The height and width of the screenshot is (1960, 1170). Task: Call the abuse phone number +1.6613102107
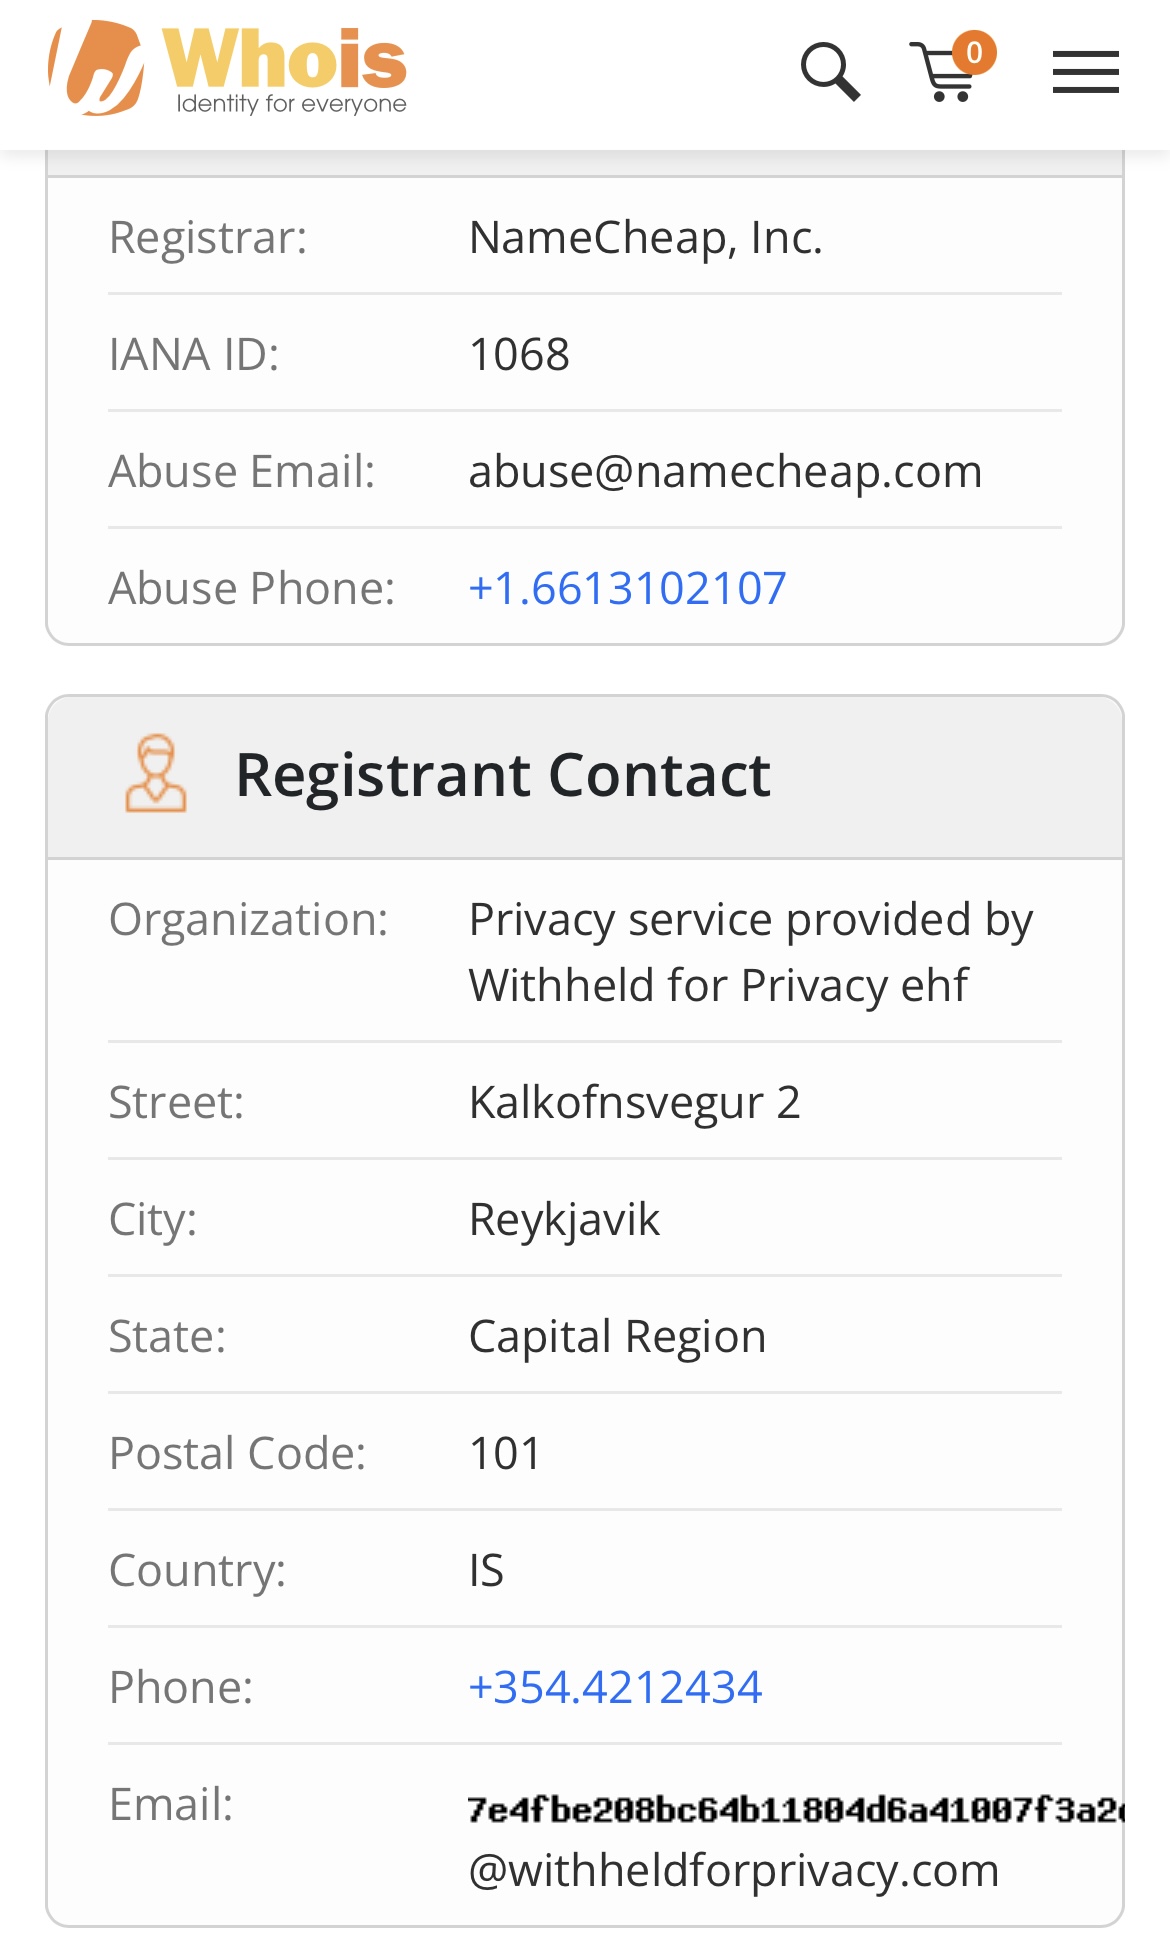627,588
